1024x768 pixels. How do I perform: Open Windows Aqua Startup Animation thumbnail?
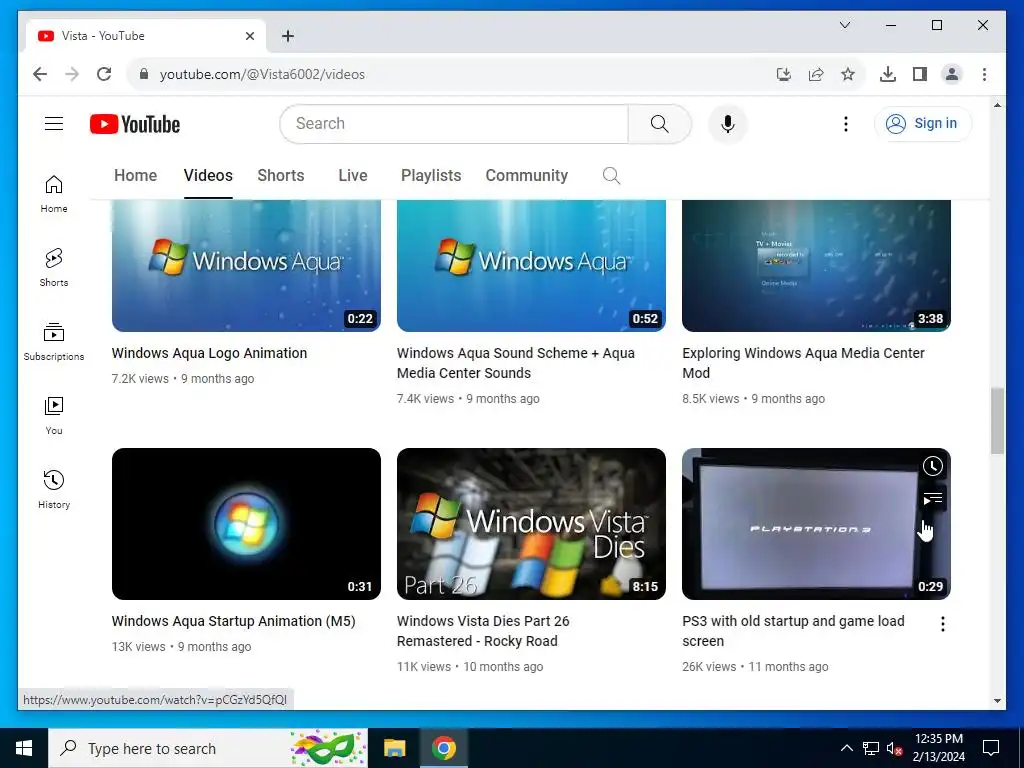246,524
